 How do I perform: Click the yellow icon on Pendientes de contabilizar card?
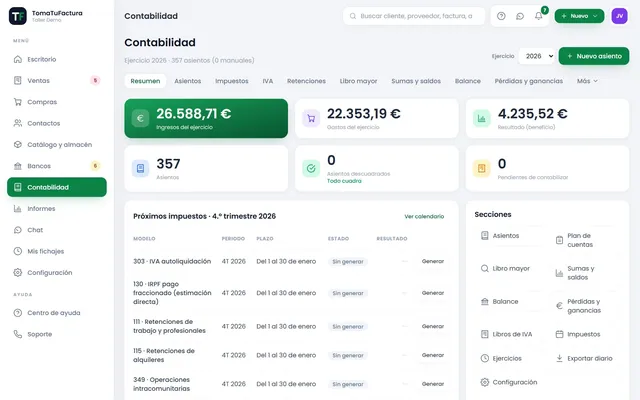[482, 168]
